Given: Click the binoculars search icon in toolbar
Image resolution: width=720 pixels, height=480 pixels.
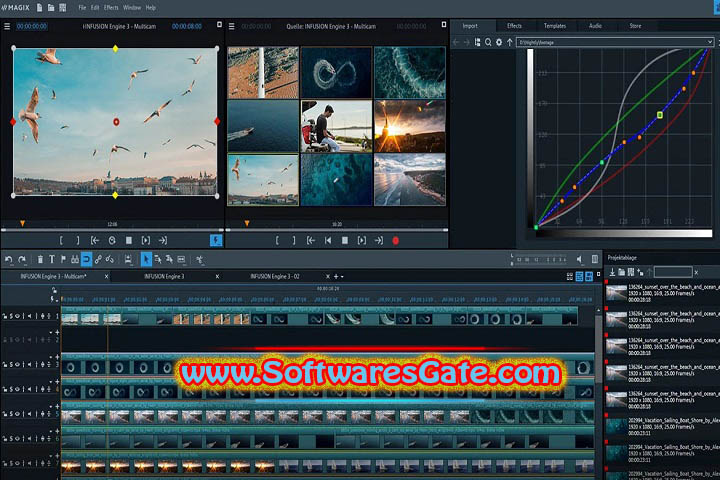Looking at the screenshot, I should point(75,260).
